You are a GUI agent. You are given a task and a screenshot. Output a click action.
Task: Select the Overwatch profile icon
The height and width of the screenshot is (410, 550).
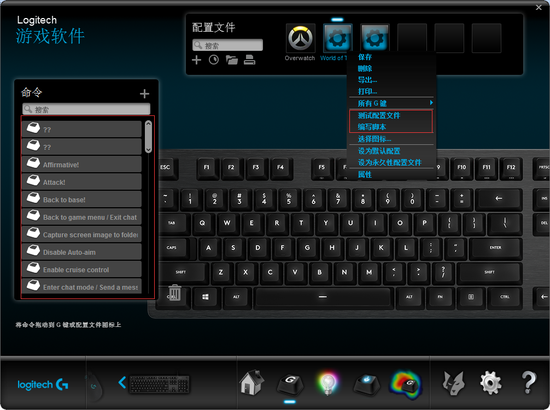tap(301, 38)
